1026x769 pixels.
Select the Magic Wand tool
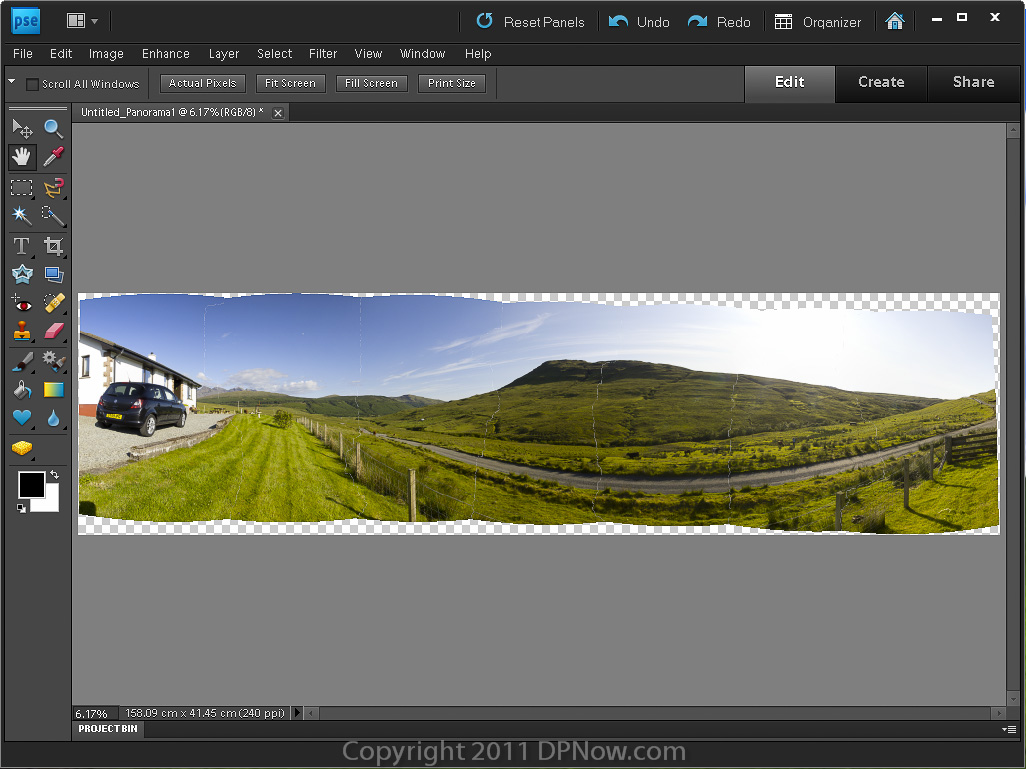coord(21,215)
